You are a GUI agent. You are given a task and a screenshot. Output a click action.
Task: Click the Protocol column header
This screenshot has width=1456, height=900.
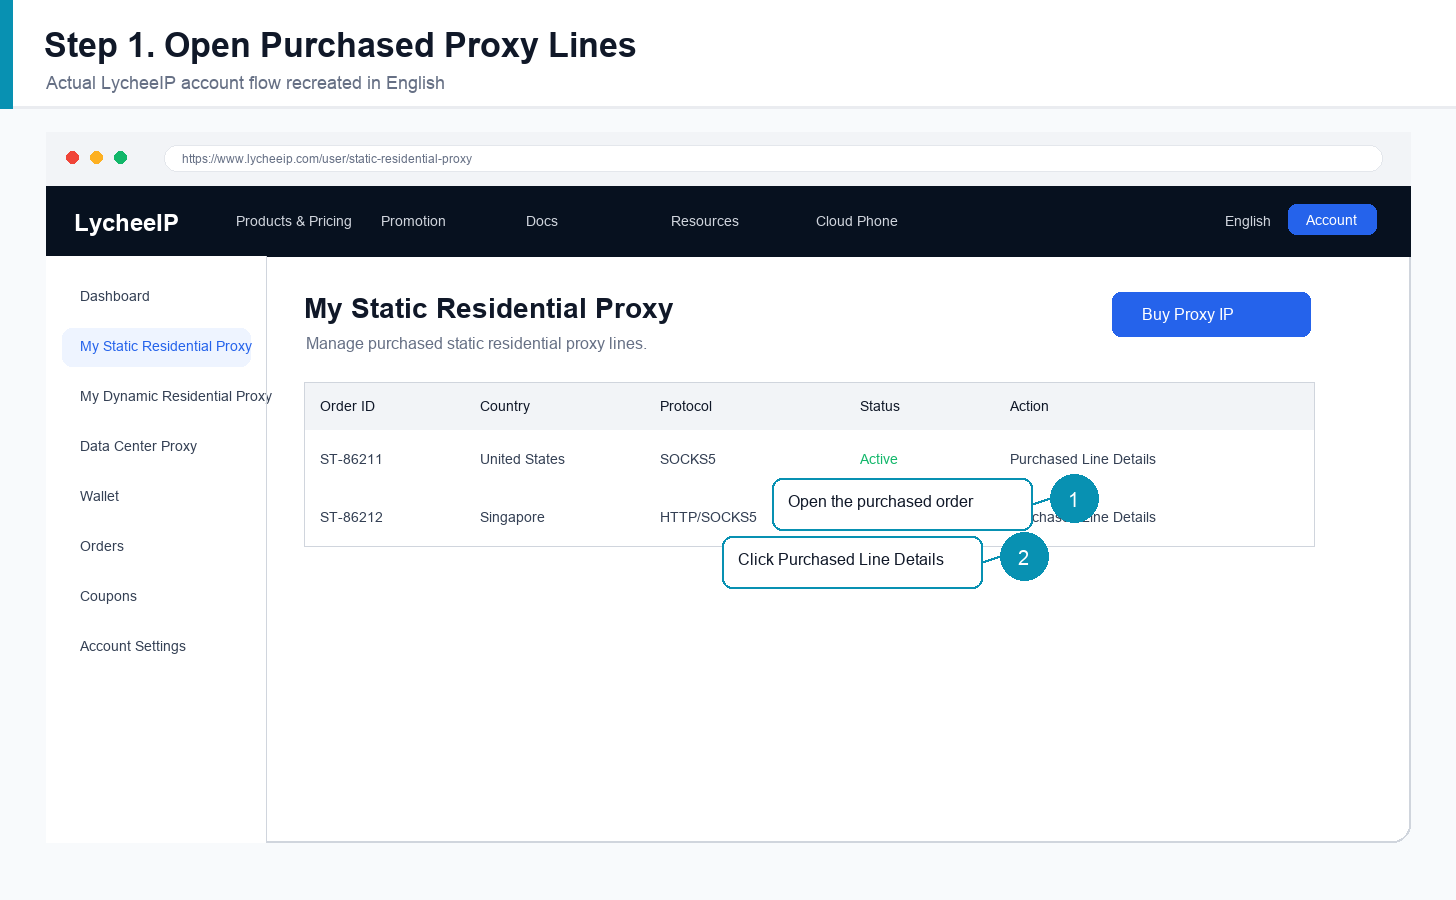[x=686, y=406]
